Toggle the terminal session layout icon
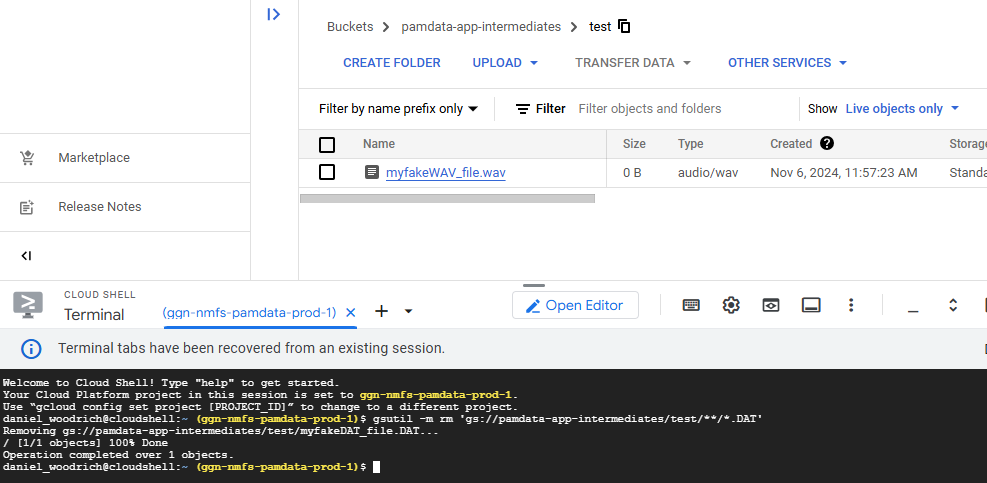Screen dimensions: 987x483 [x=811, y=305]
